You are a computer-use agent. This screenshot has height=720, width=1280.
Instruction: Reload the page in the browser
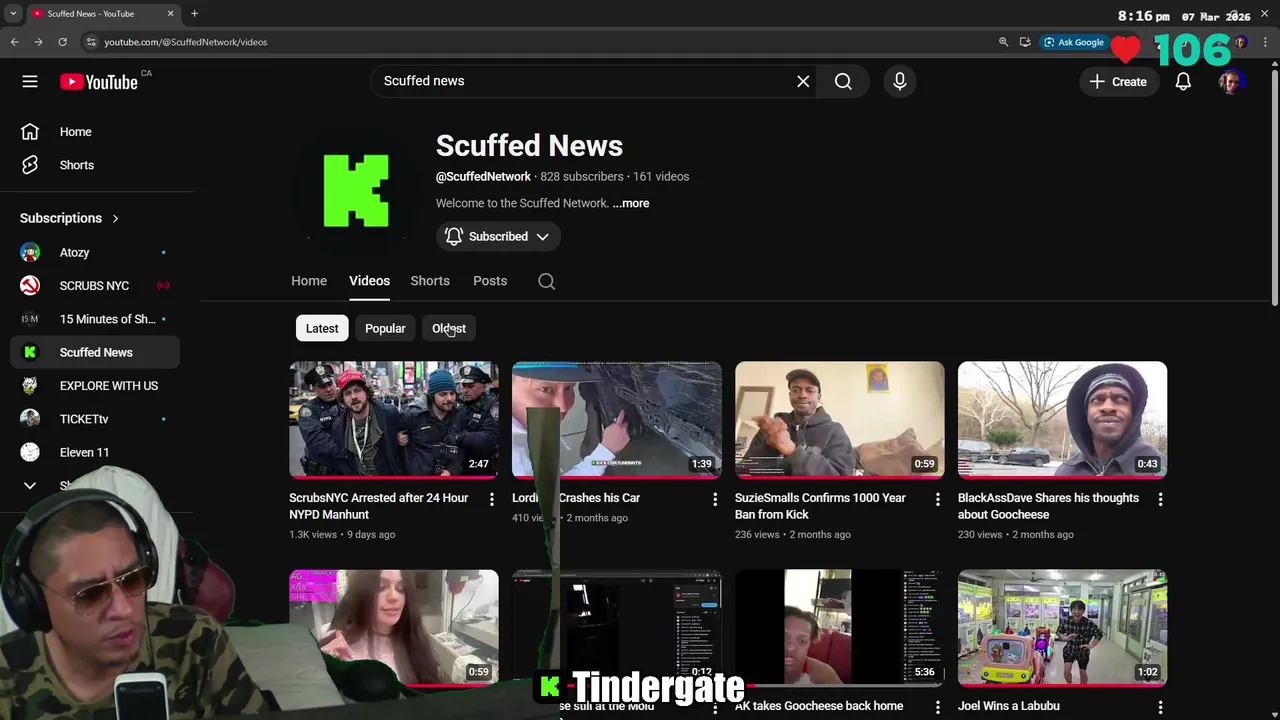point(62,42)
